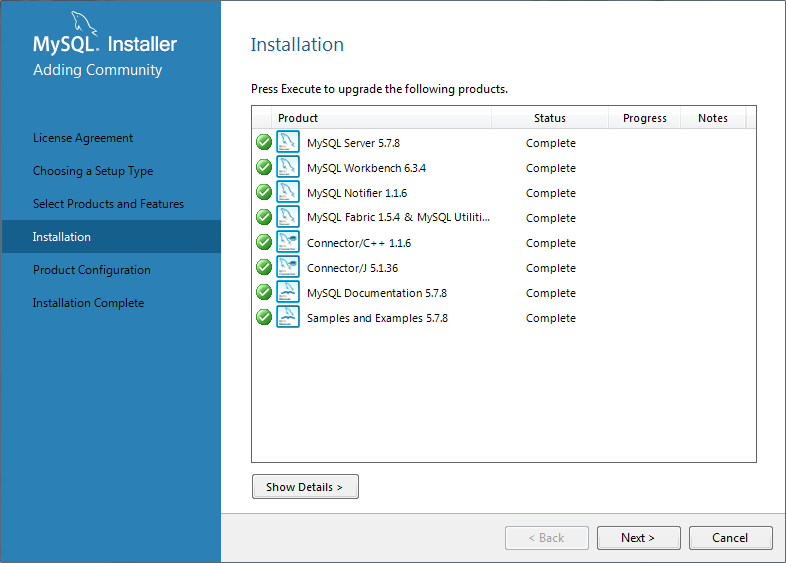Click the green checkmark beside MySQL Workbench 6.3.4

tap(264, 167)
